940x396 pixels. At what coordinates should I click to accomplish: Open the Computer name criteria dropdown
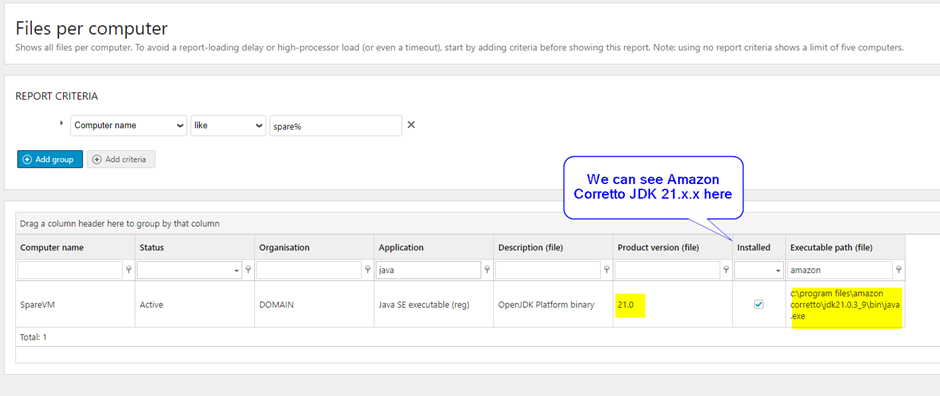pos(129,126)
